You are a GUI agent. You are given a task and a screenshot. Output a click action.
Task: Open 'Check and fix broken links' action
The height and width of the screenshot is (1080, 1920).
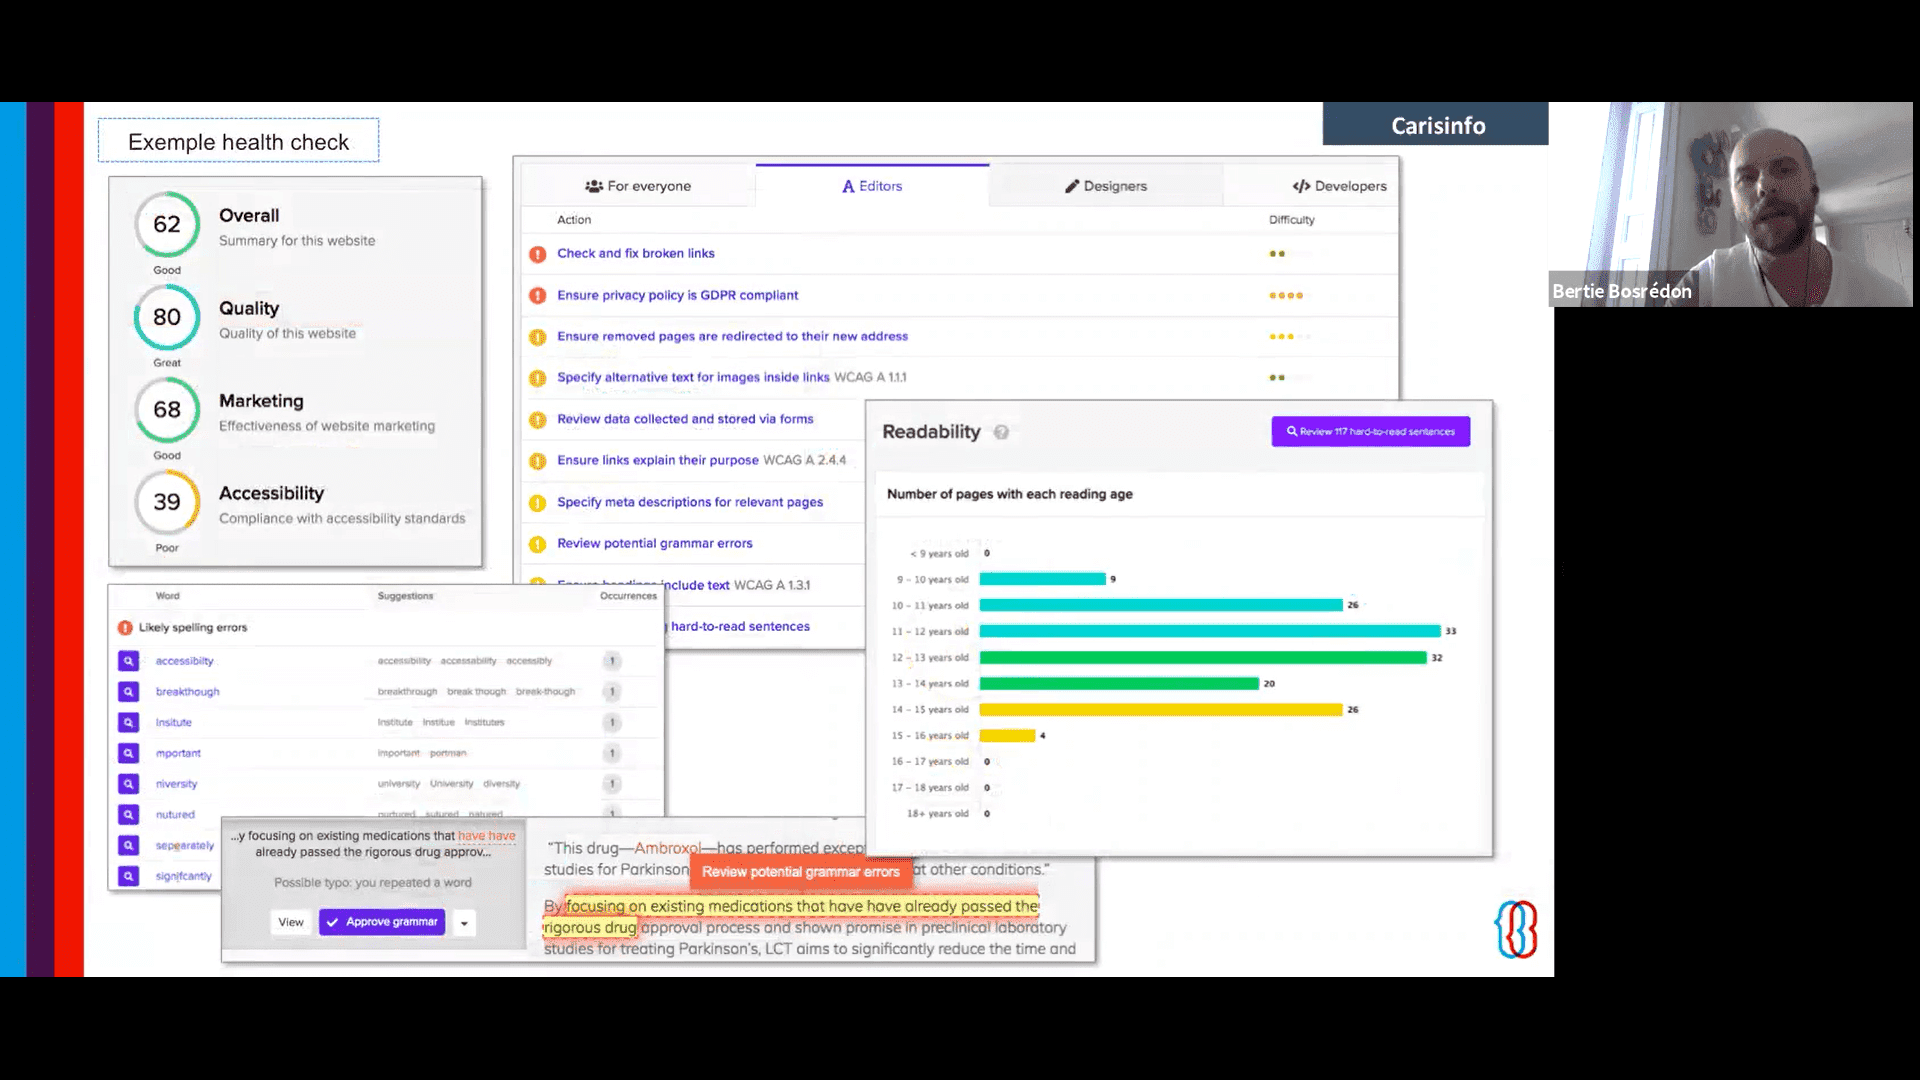pos(636,253)
